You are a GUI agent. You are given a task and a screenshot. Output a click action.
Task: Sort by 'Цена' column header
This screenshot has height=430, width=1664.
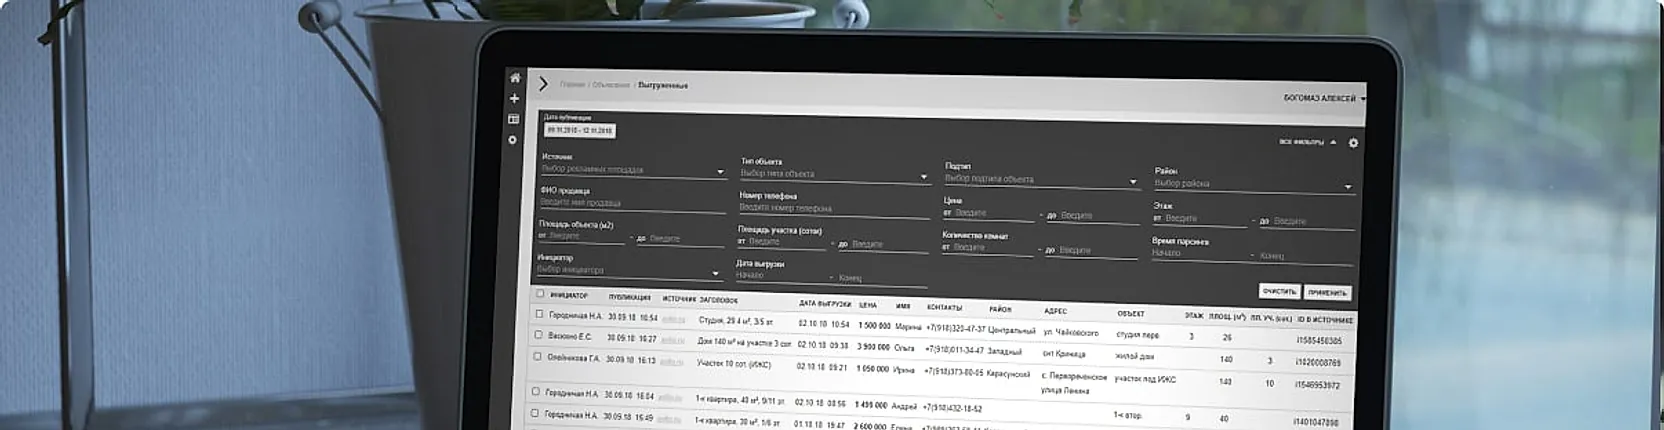(867, 305)
